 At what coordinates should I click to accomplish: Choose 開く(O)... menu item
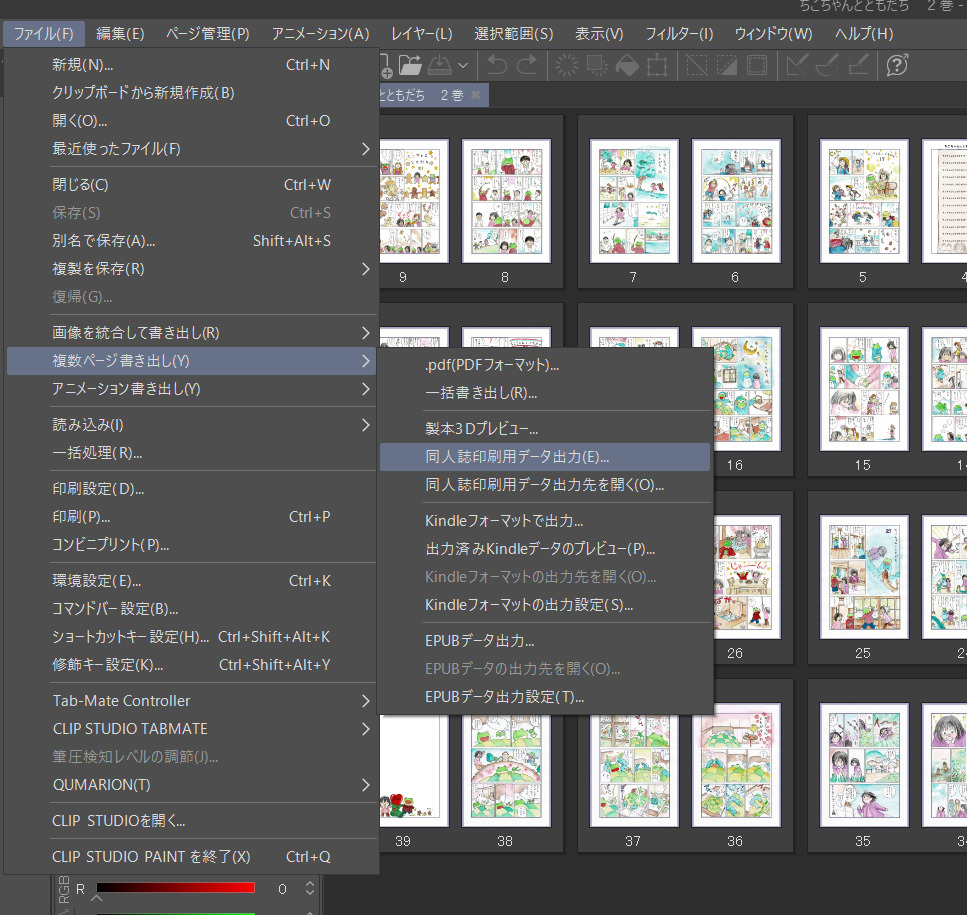pos(191,121)
